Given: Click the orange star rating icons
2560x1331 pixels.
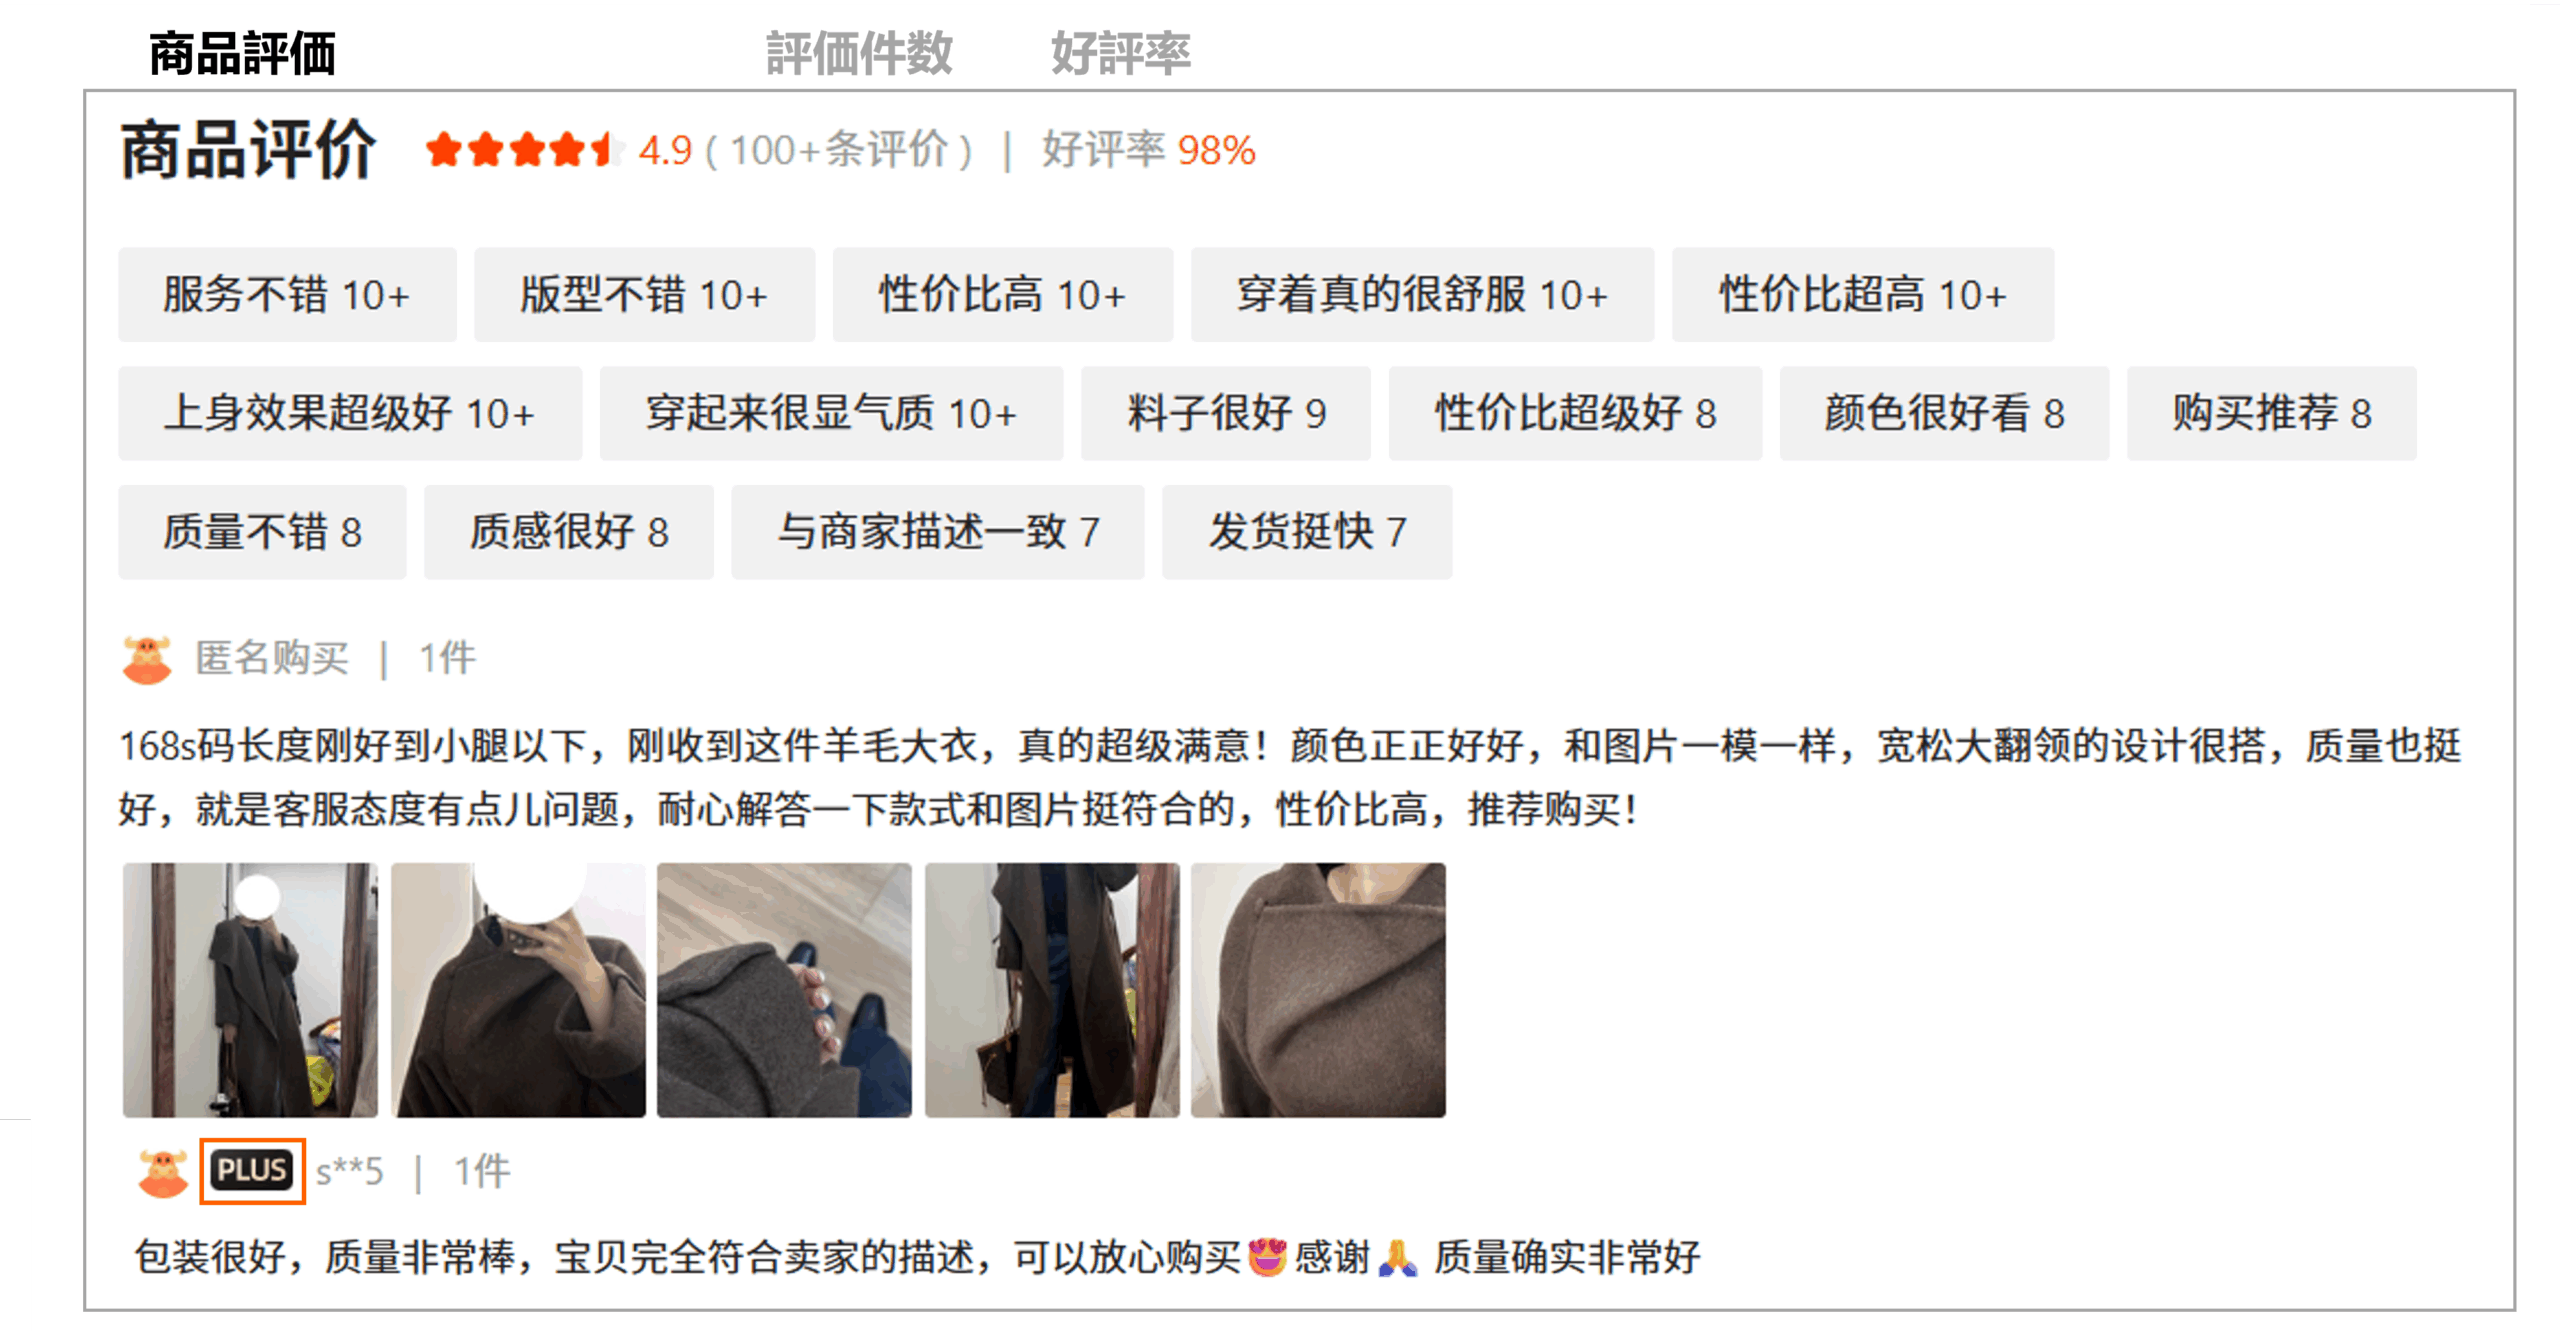Looking at the screenshot, I should point(519,150).
